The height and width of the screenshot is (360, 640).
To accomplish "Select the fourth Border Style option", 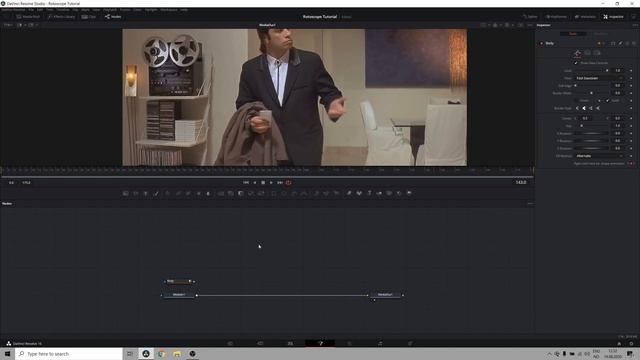I will (598, 108).
